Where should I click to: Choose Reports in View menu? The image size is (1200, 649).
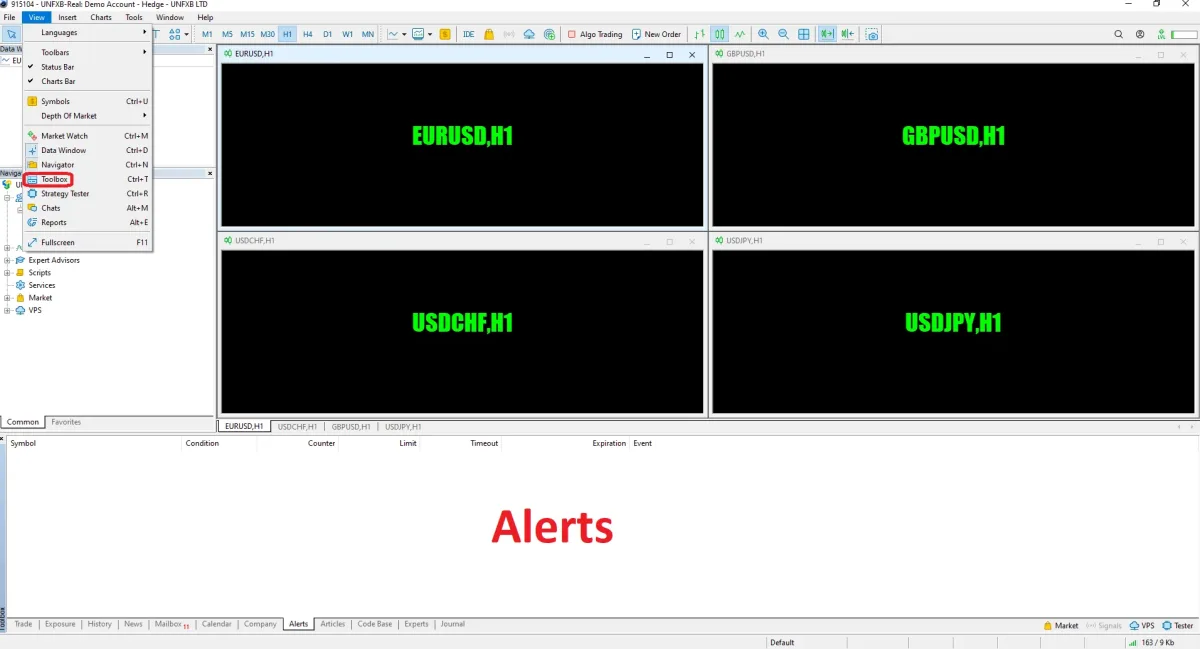pyautogui.click(x=88, y=223)
